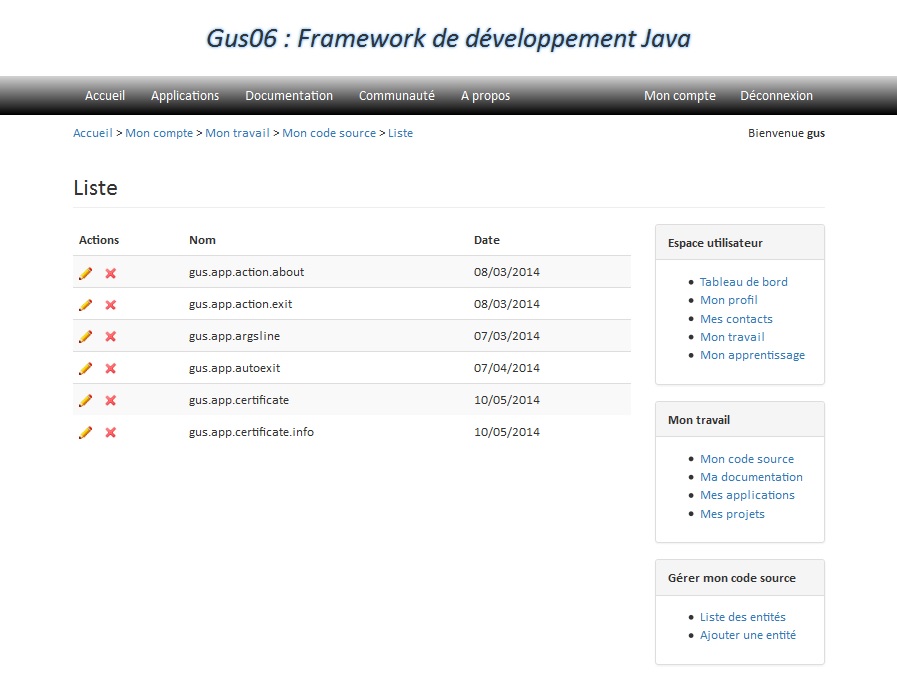Click date 07/03/2014 of gus.app.argsline
Viewport: 897px width, 697px height.
coord(507,336)
